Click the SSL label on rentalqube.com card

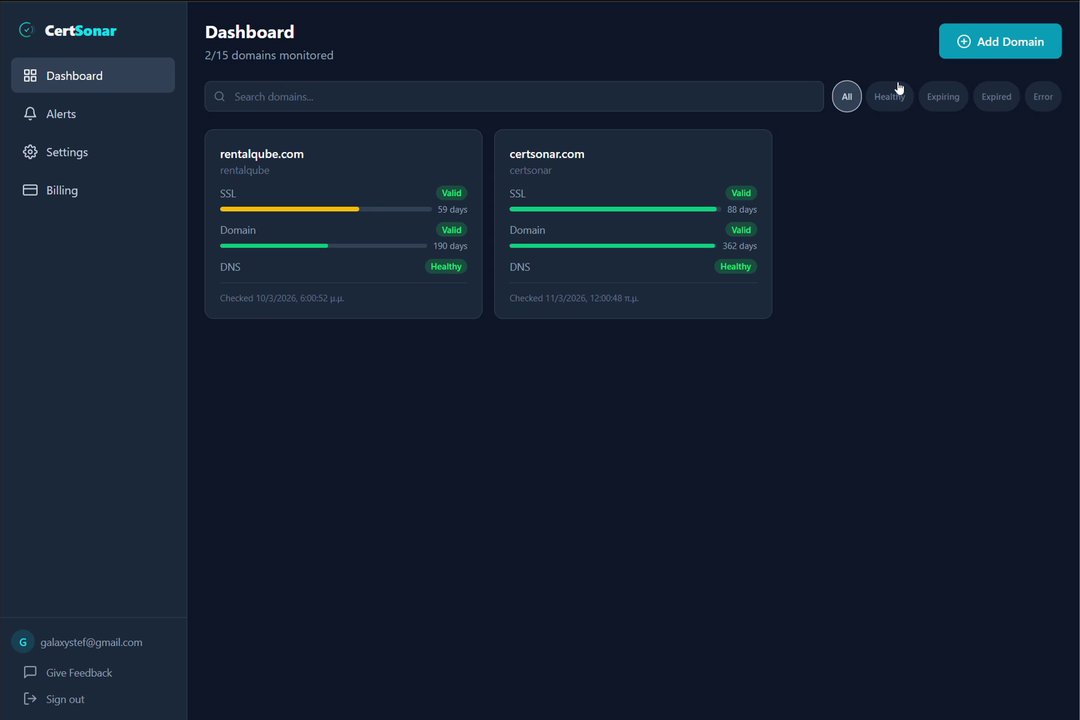(228, 194)
